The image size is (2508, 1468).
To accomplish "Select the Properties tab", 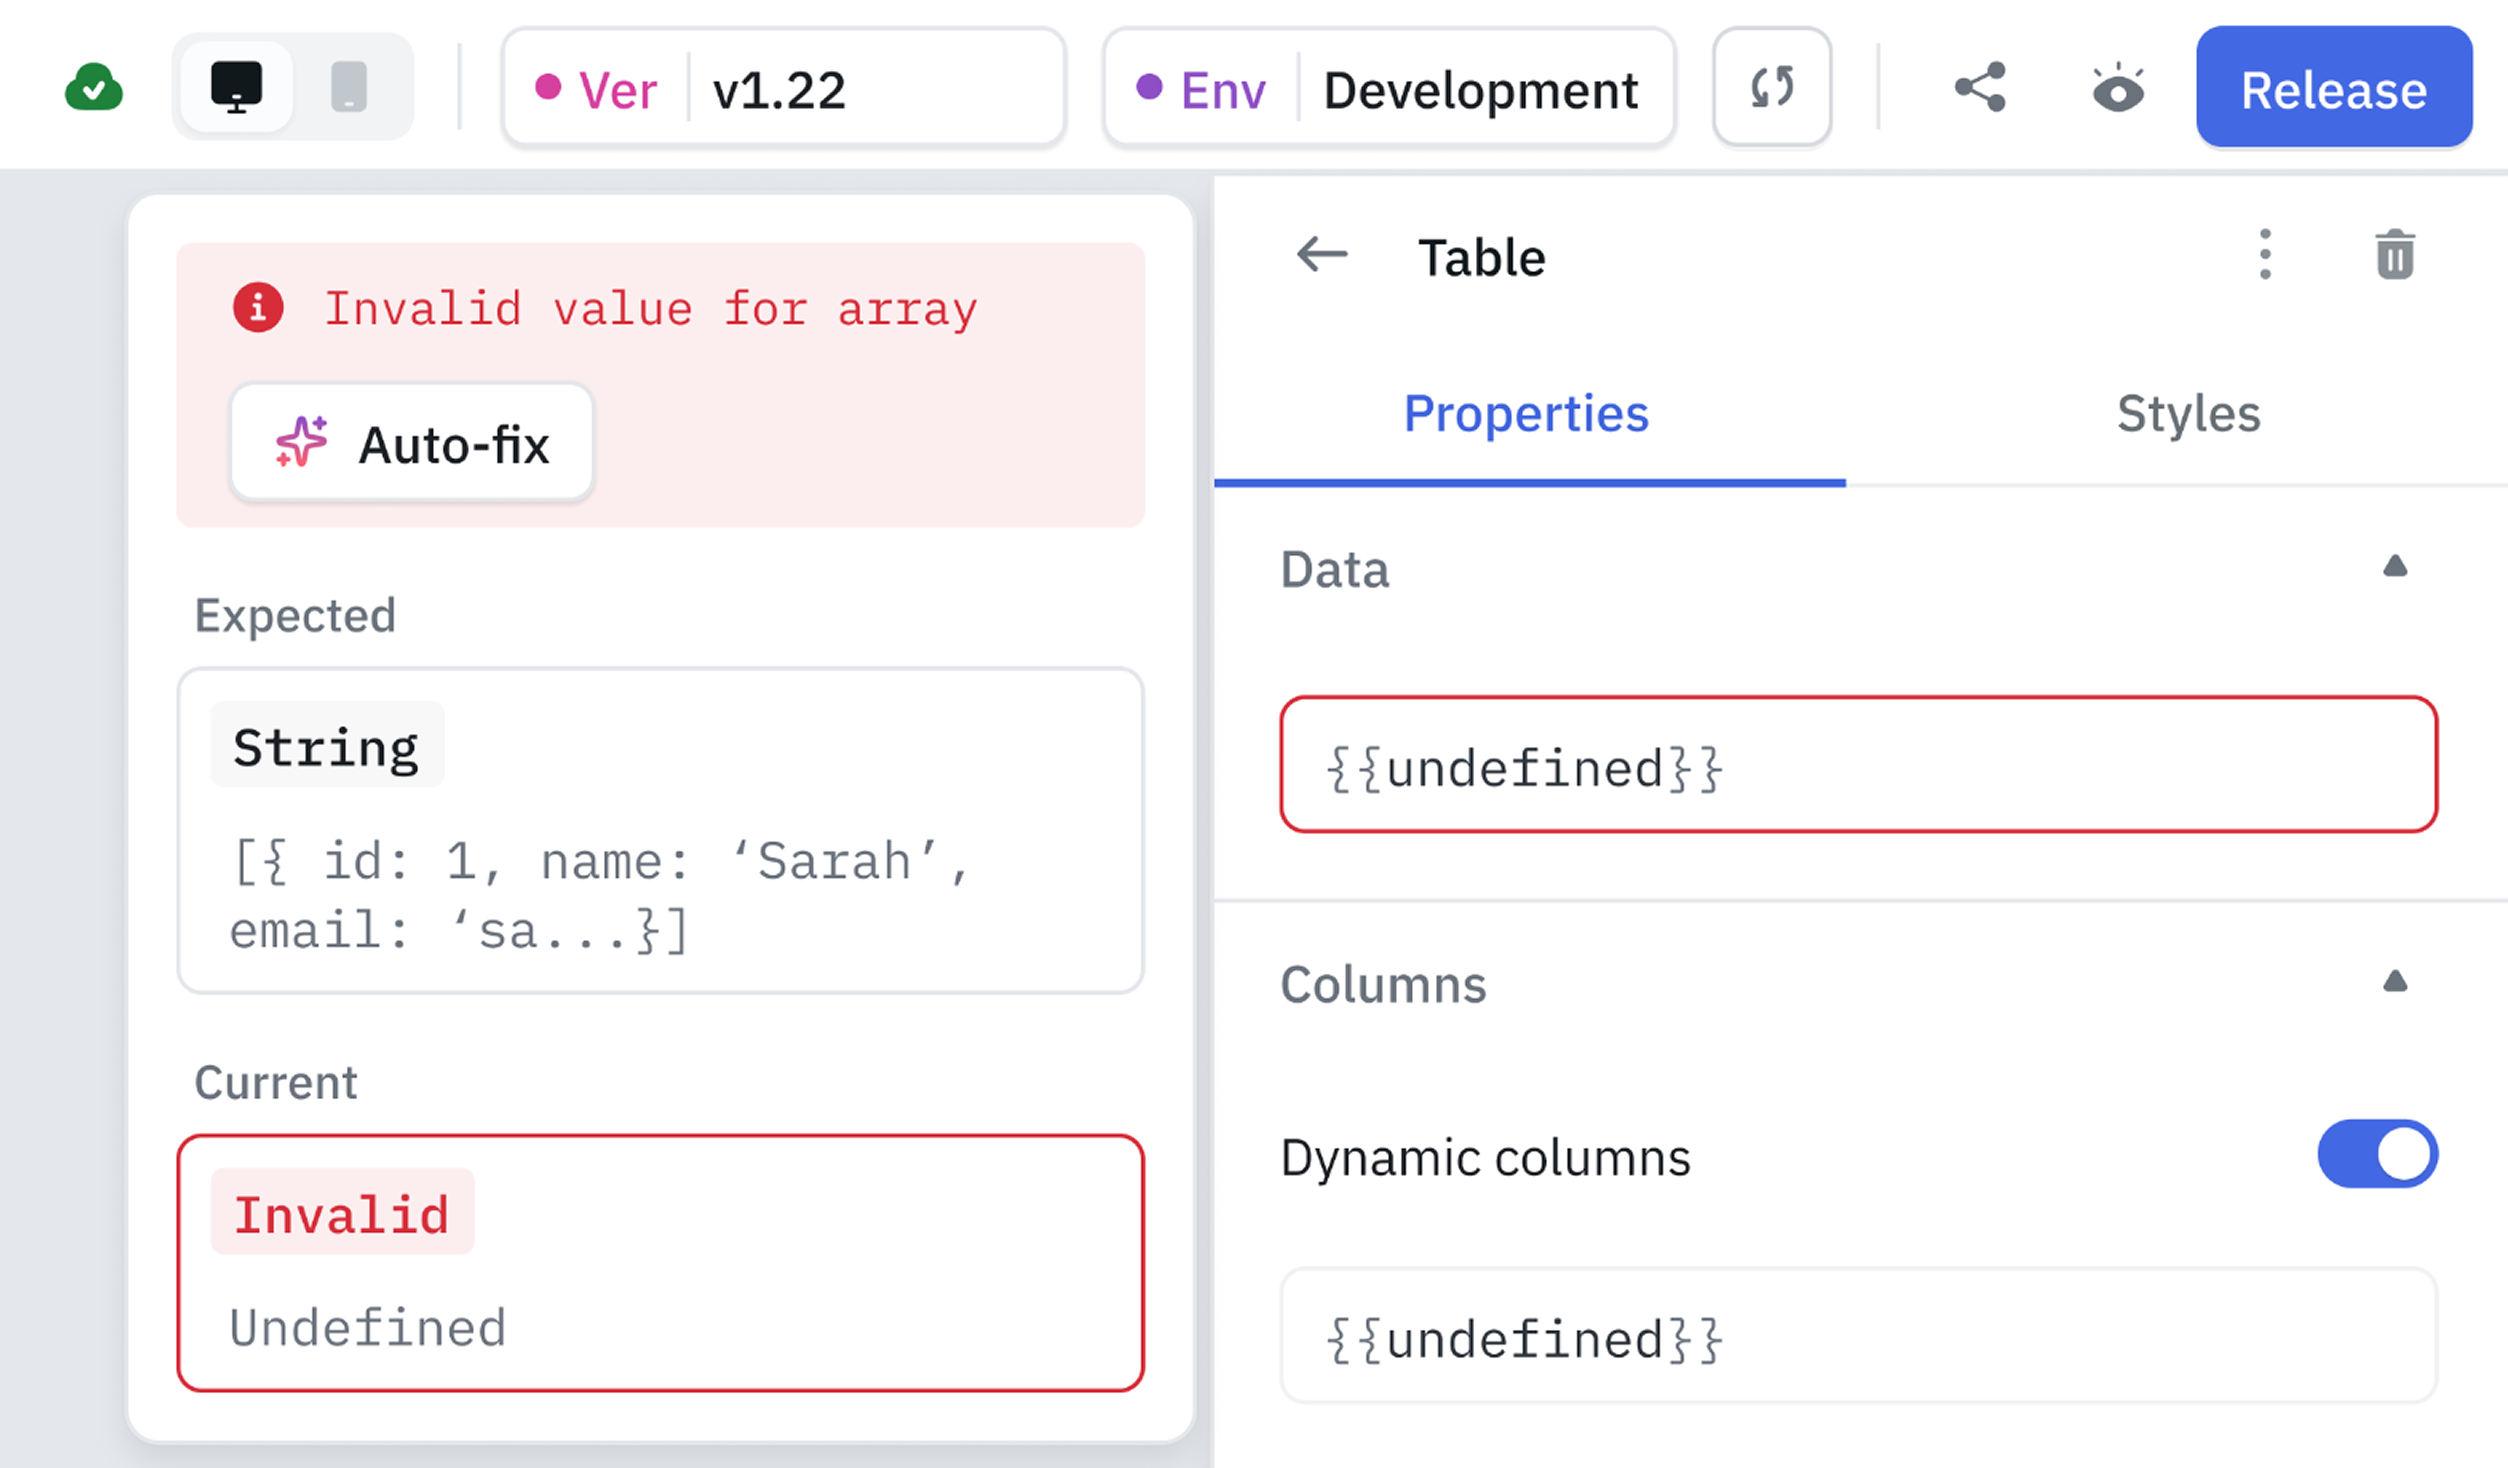I will click(1527, 413).
